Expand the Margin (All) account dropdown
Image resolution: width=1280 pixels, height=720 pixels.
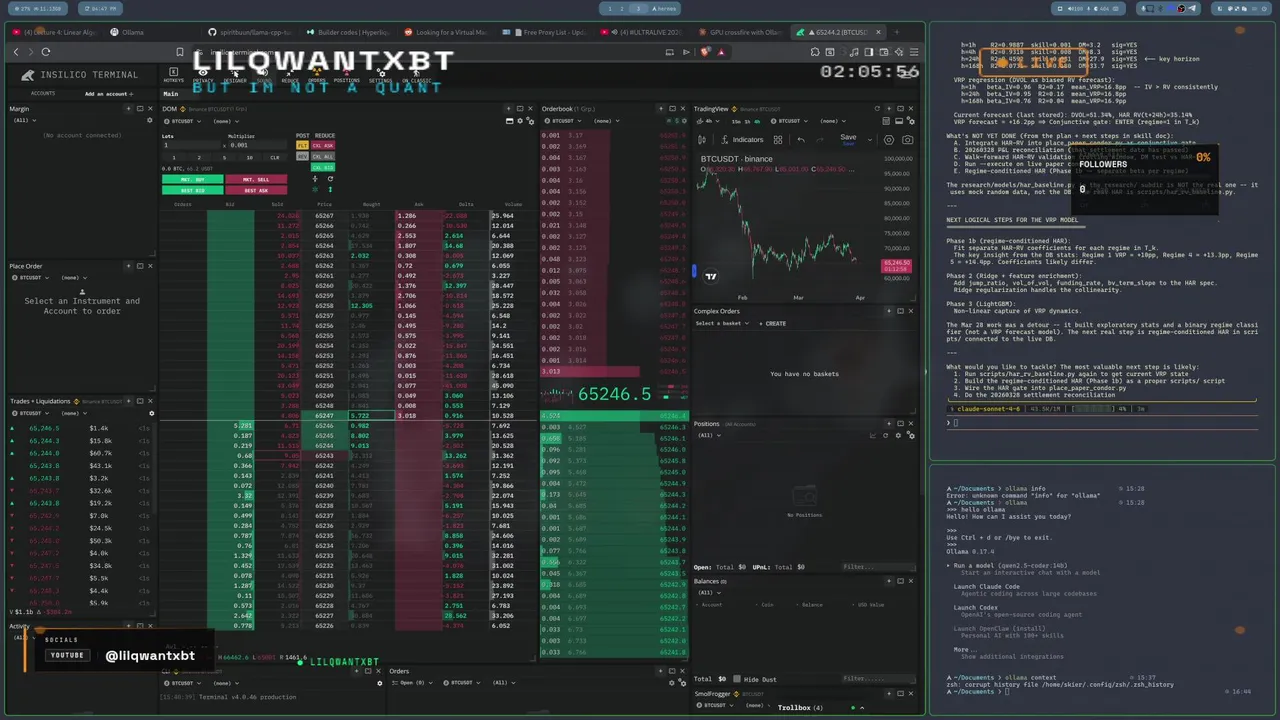click(x=24, y=120)
